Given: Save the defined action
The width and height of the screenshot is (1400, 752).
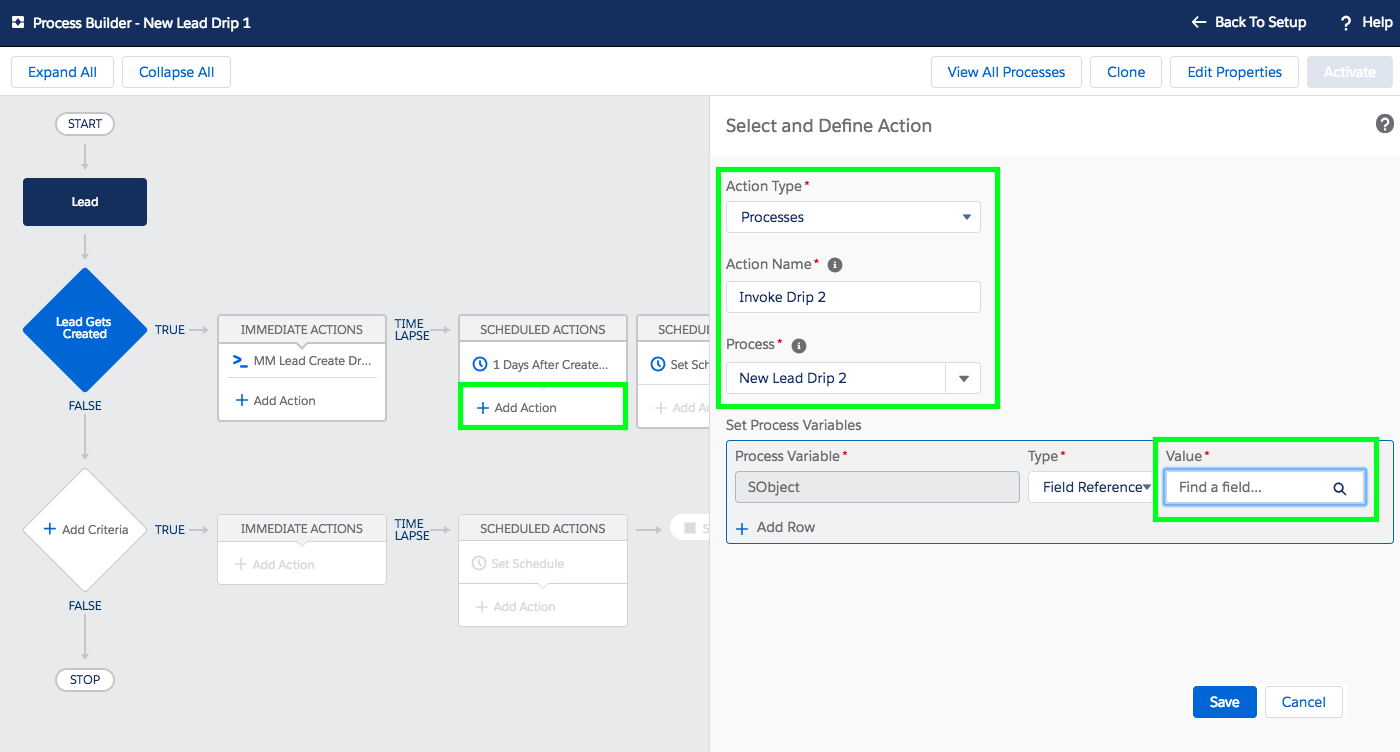Looking at the screenshot, I should pyautogui.click(x=1224, y=702).
